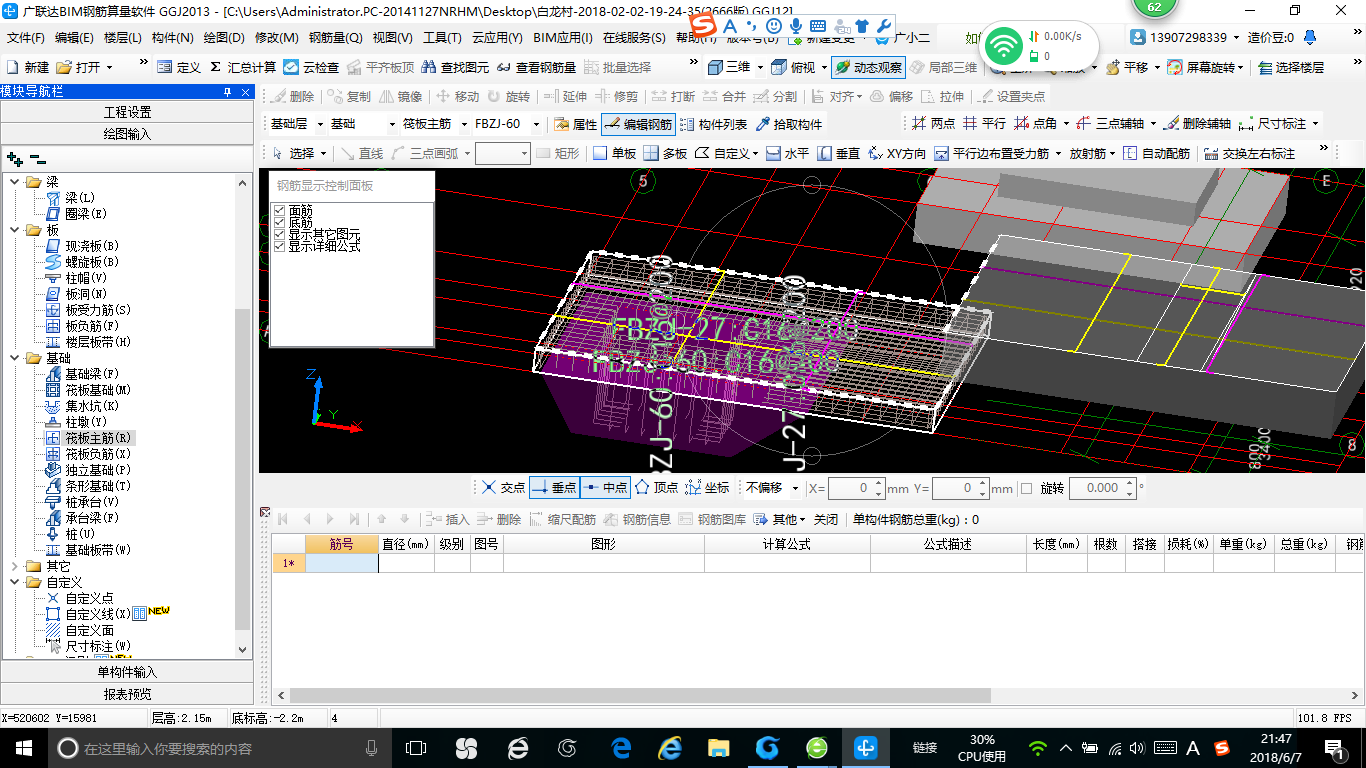This screenshot has width=1366, height=768.
Task: Select 单板 single slab option
Action: (x=614, y=153)
